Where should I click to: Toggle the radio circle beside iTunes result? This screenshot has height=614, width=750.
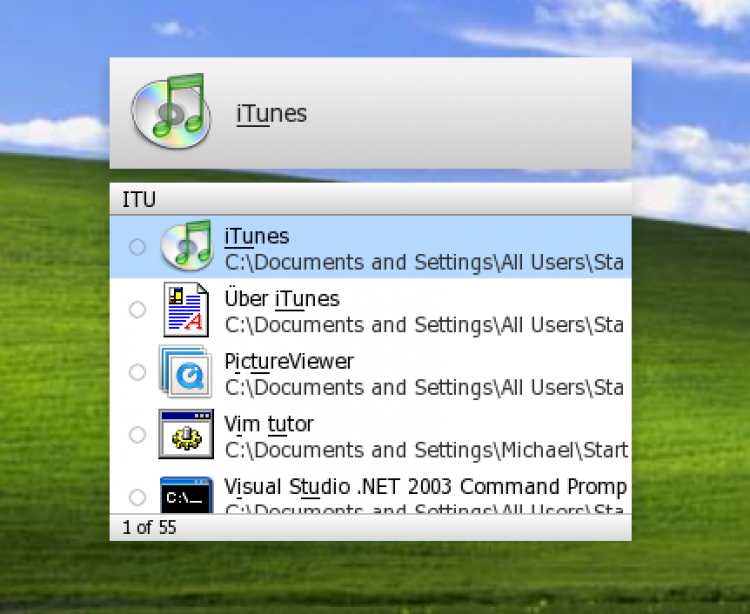(137, 247)
